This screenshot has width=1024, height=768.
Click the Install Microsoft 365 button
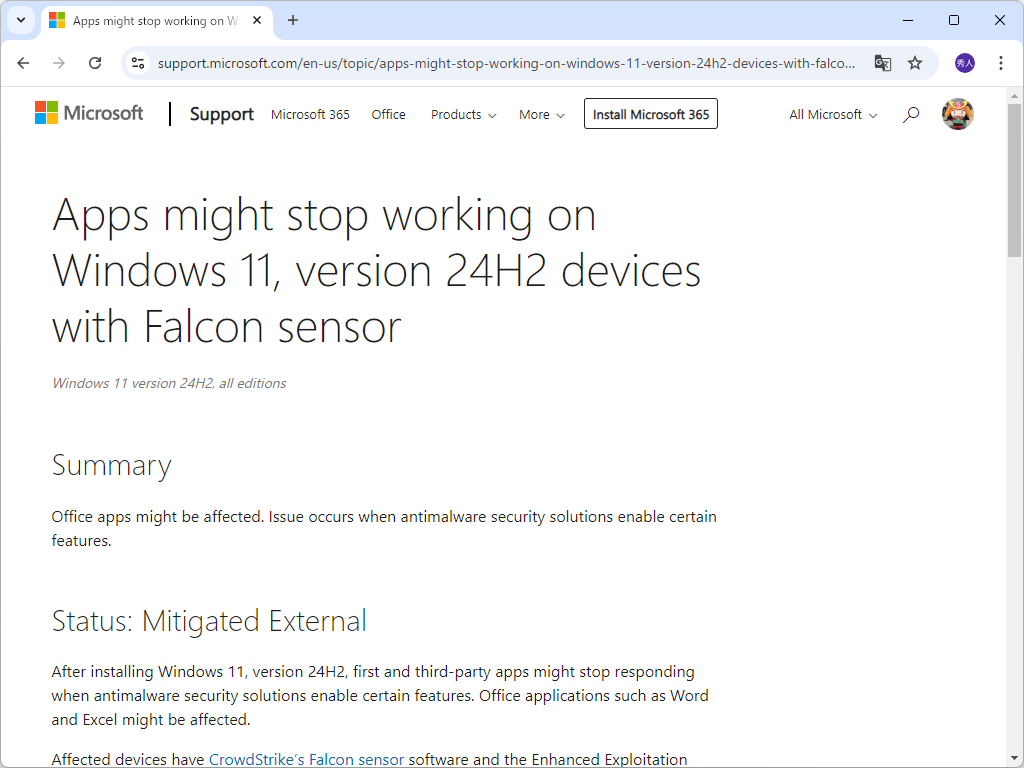click(650, 113)
